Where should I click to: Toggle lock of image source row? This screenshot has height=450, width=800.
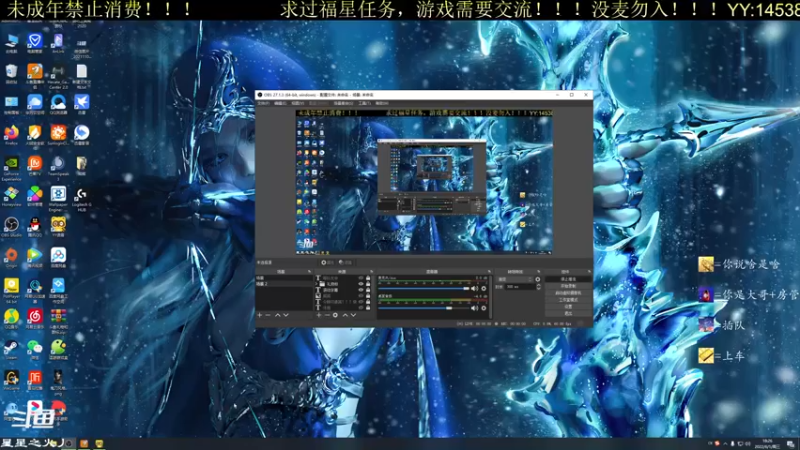click(x=368, y=295)
